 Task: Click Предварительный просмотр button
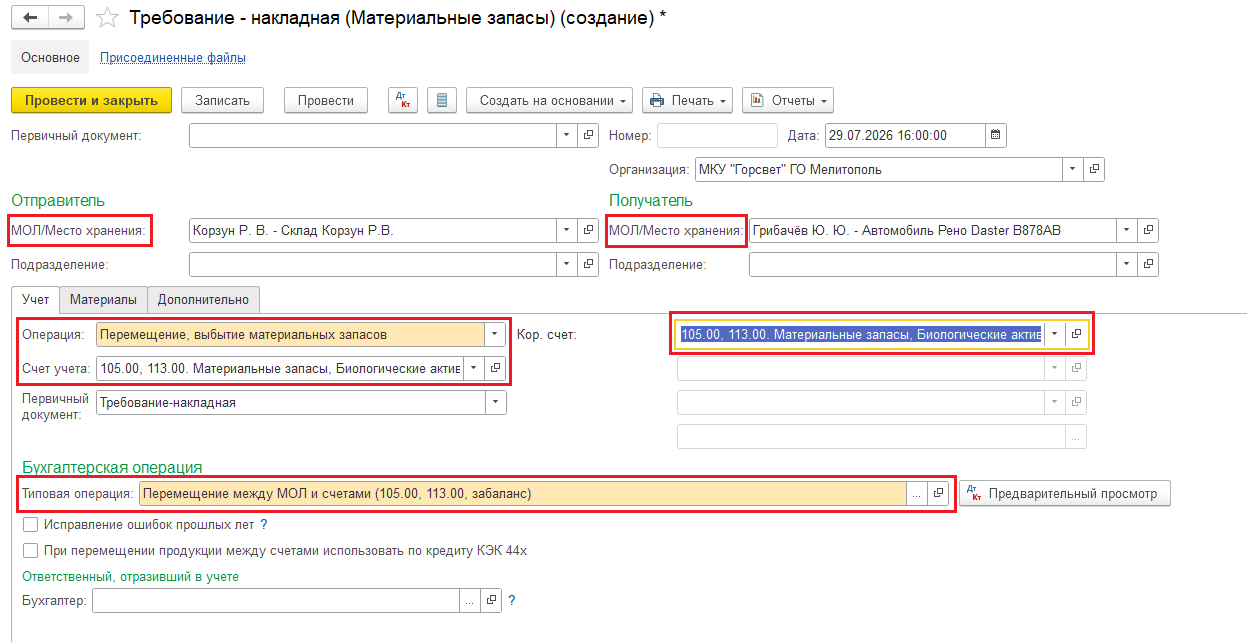tap(1064, 493)
